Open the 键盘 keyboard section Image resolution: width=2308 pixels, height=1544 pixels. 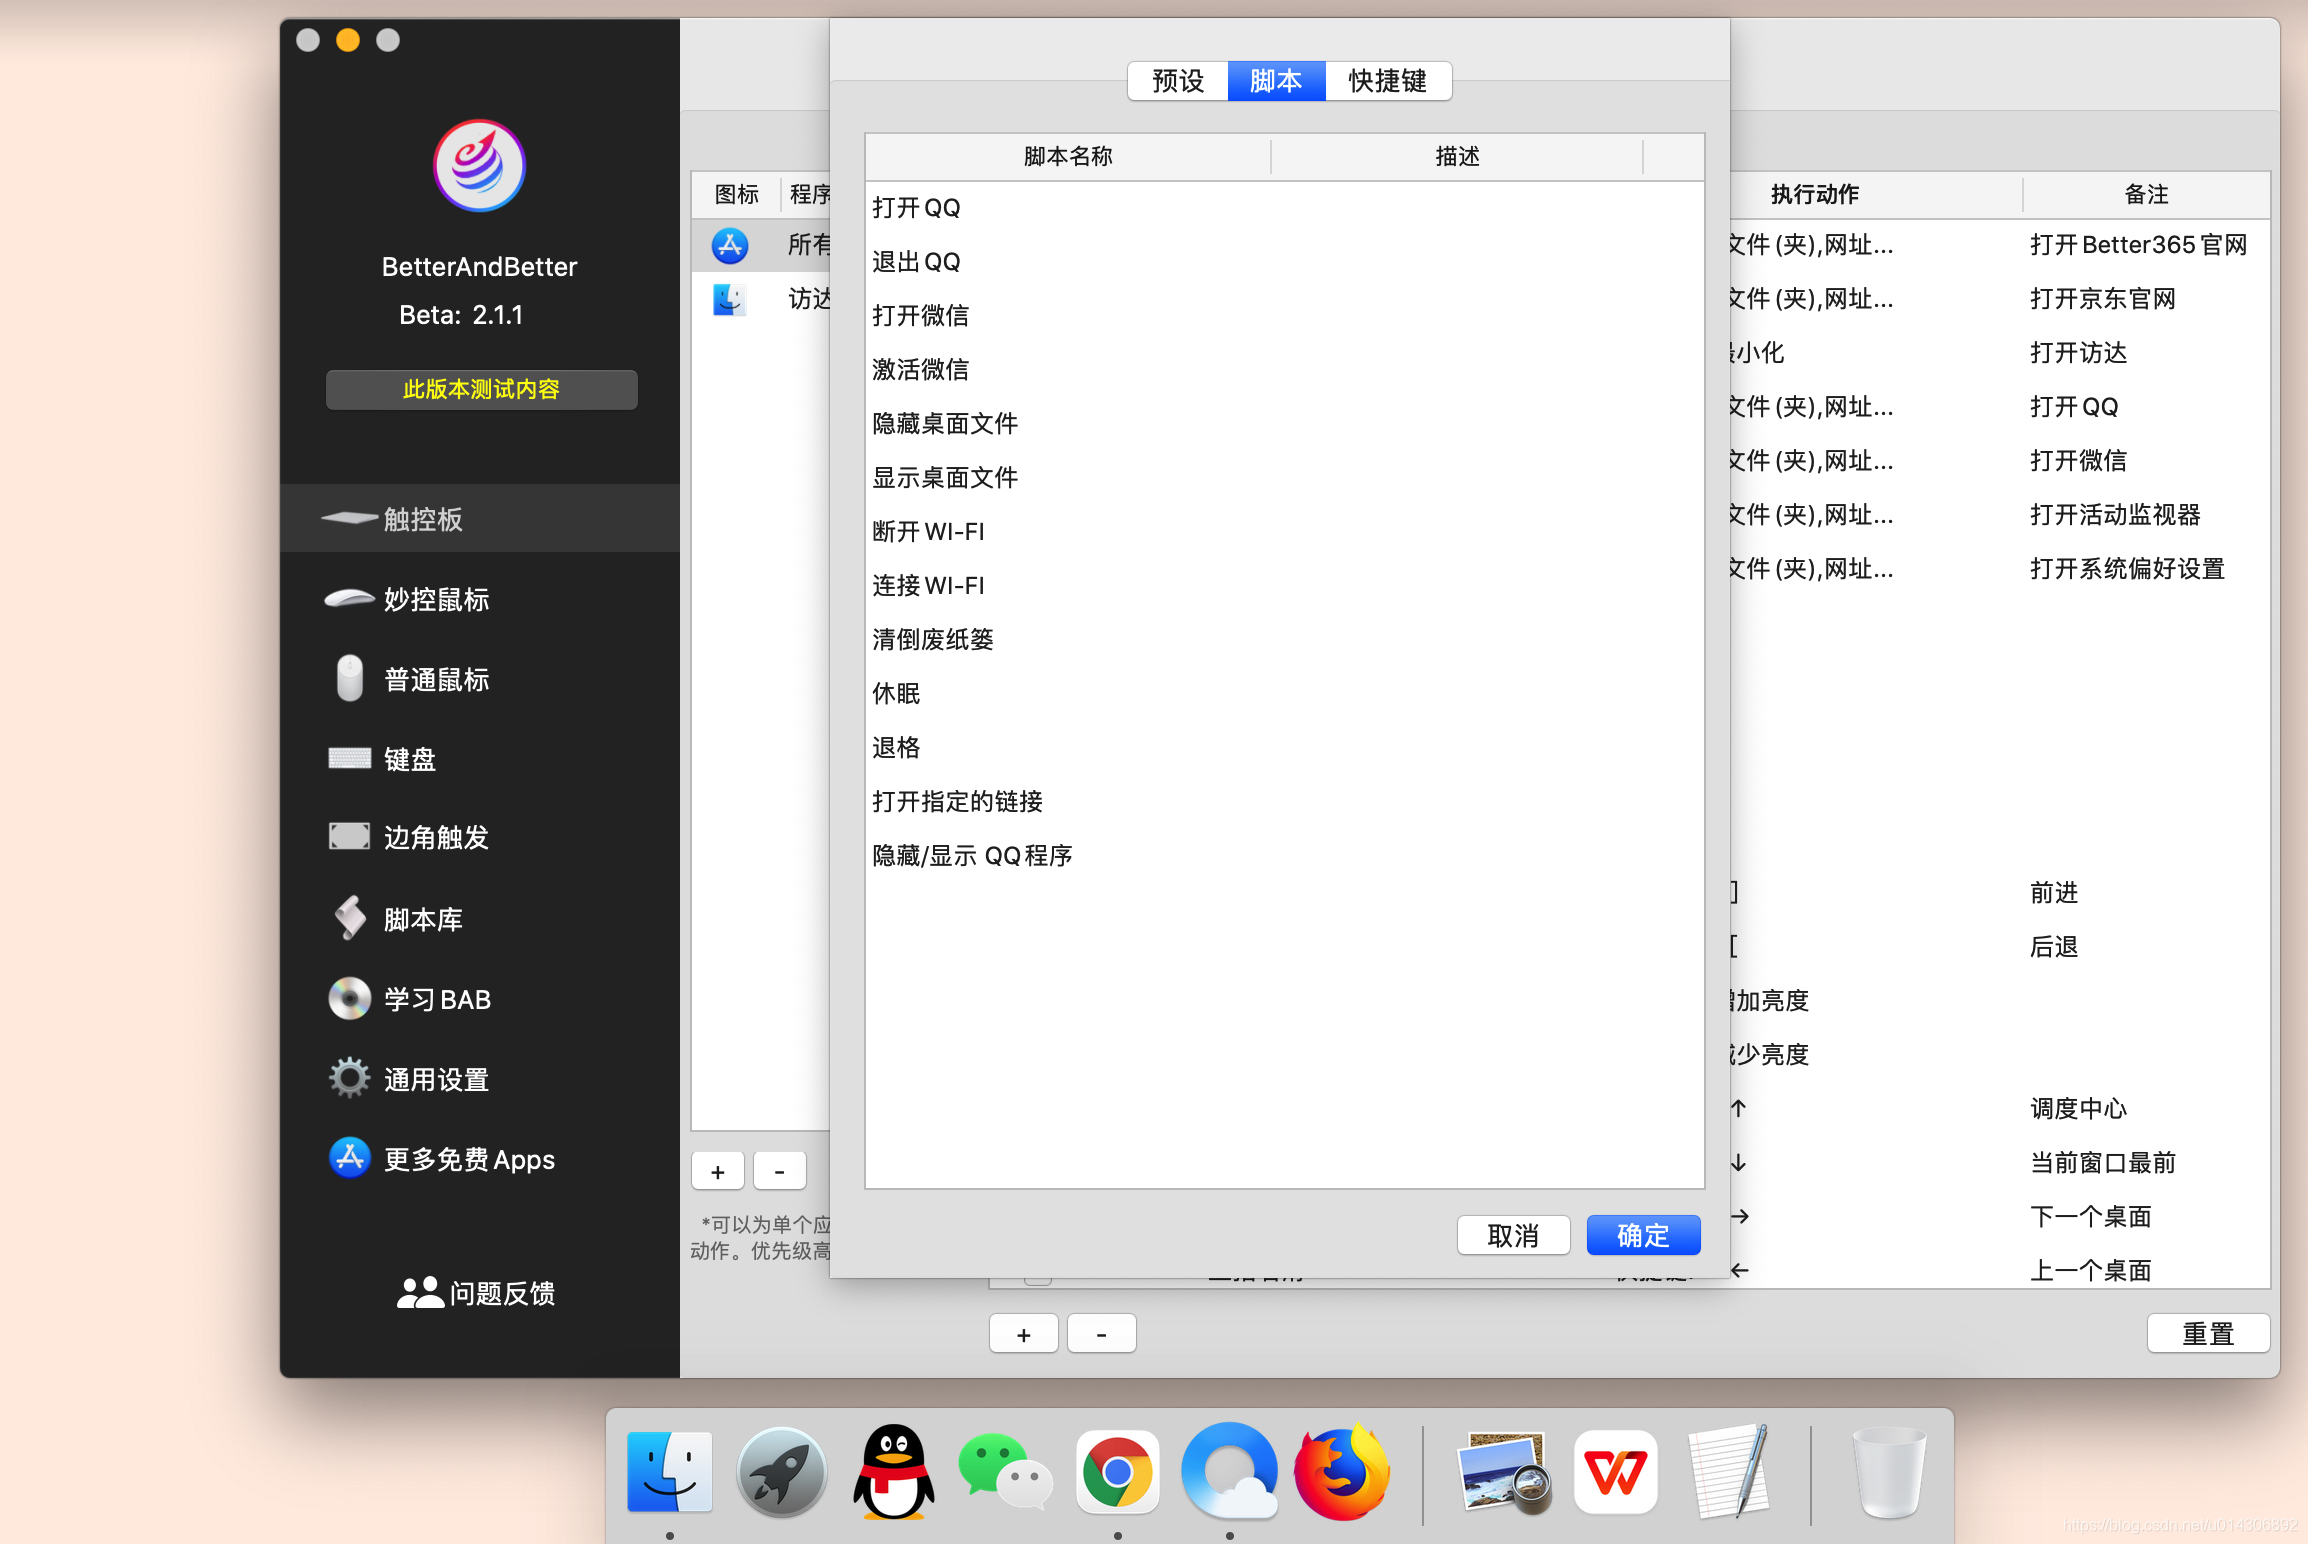480,758
